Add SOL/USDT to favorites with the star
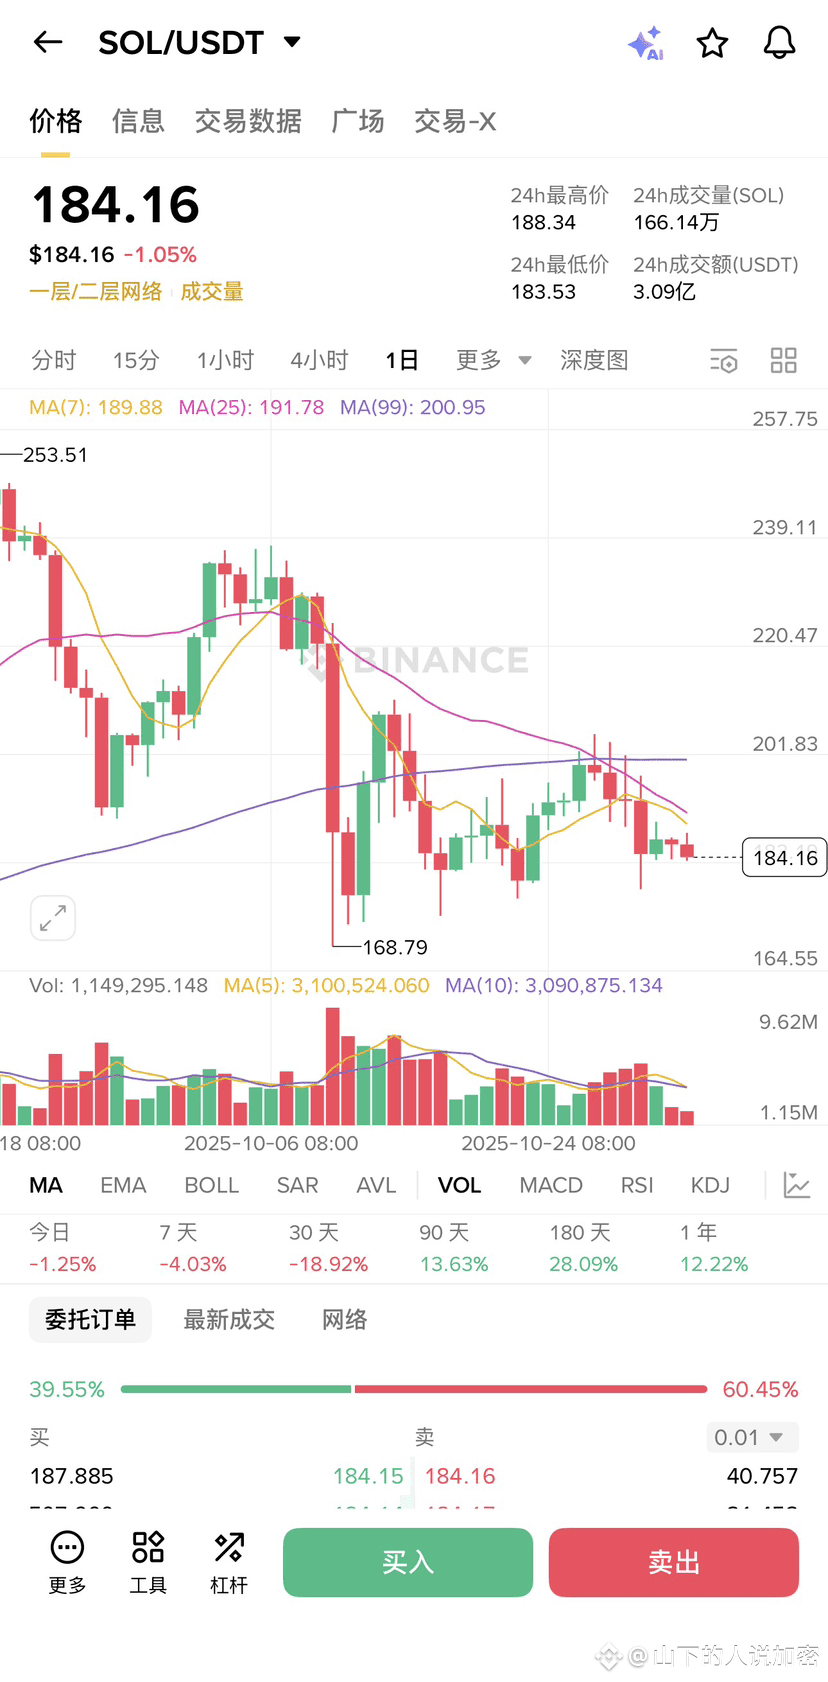Viewport: 828px width, 1682px height. (712, 43)
